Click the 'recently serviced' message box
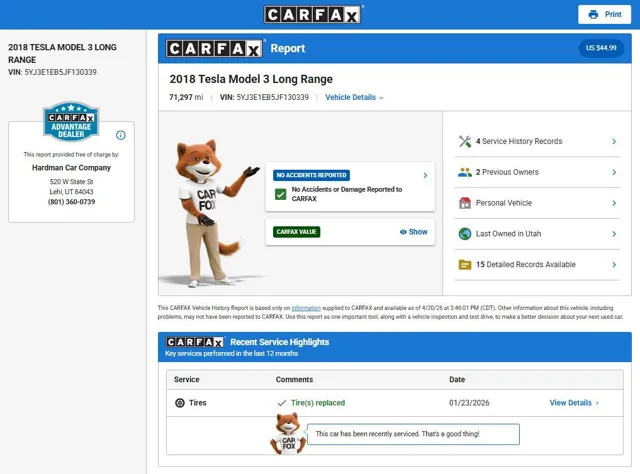Screen dimensions: 640x474 [413, 434]
